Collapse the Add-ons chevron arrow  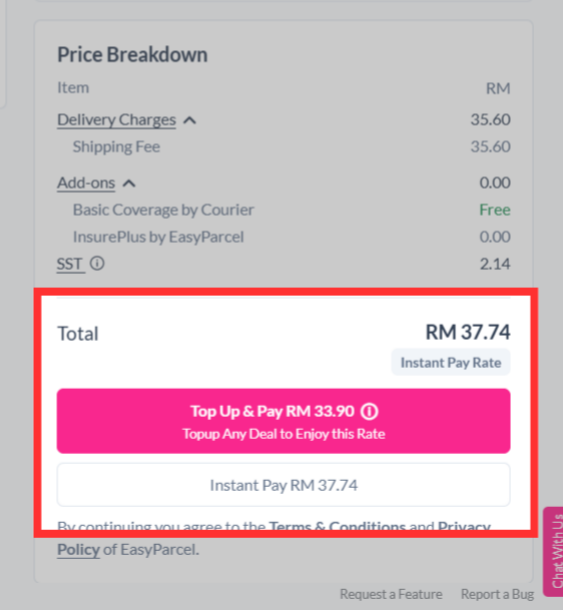tap(129, 183)
